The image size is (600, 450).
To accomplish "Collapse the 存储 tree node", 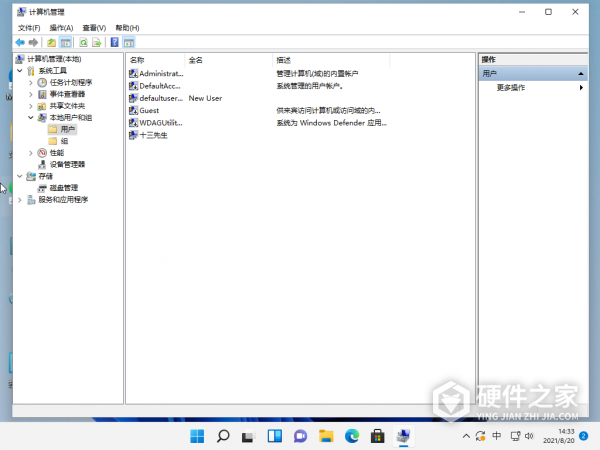I will click(20, 176).
